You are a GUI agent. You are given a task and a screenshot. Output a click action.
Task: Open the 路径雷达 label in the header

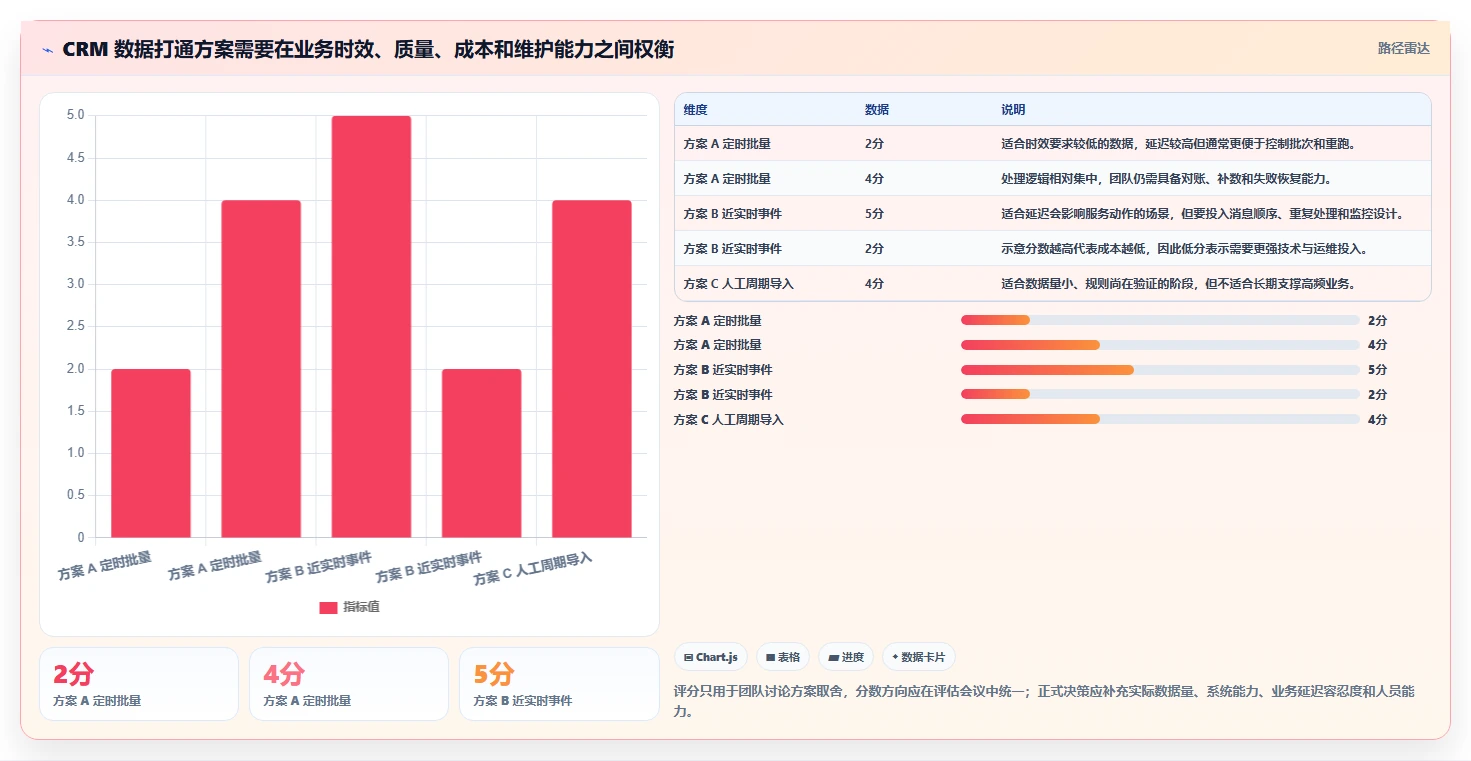tap(1404, 48)
